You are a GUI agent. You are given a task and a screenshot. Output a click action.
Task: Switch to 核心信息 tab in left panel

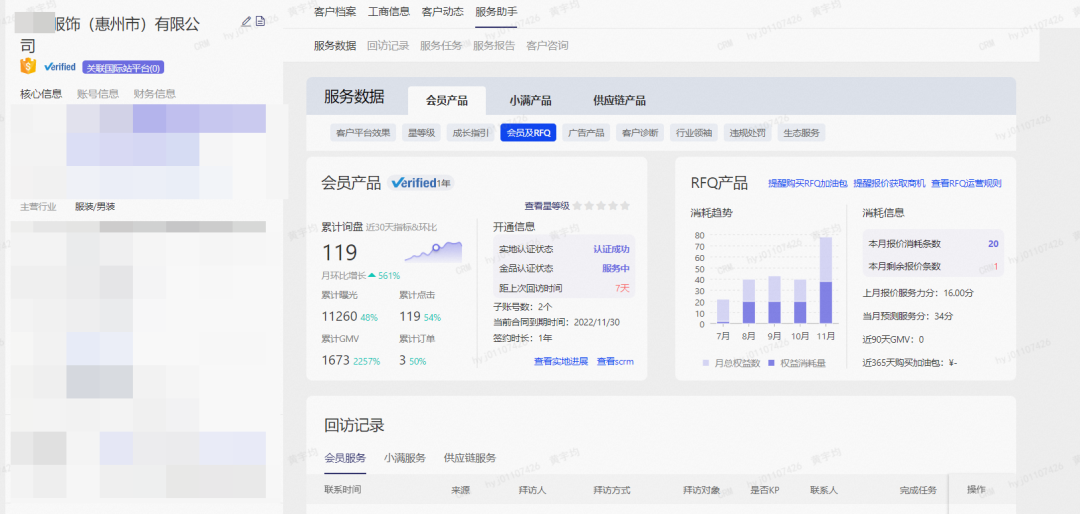[x=41, y=94]
